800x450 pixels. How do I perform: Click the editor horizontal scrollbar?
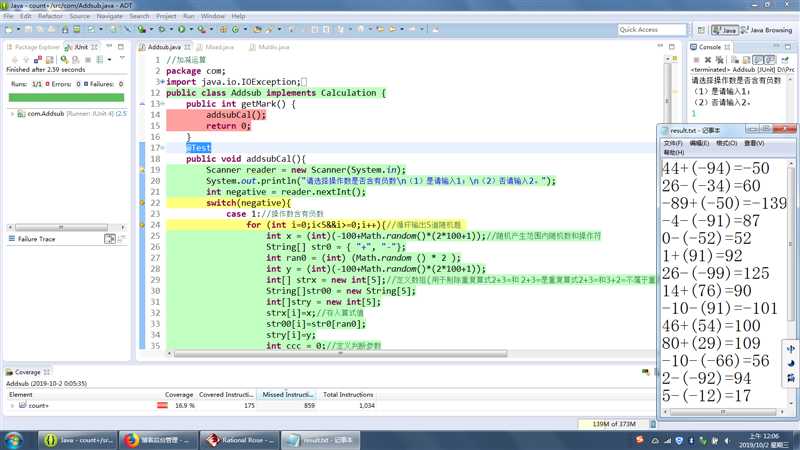340,353
